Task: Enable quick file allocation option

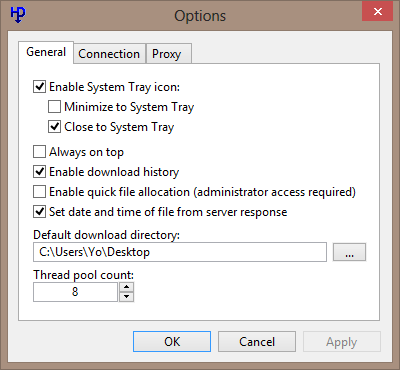Action: (40, 192)
